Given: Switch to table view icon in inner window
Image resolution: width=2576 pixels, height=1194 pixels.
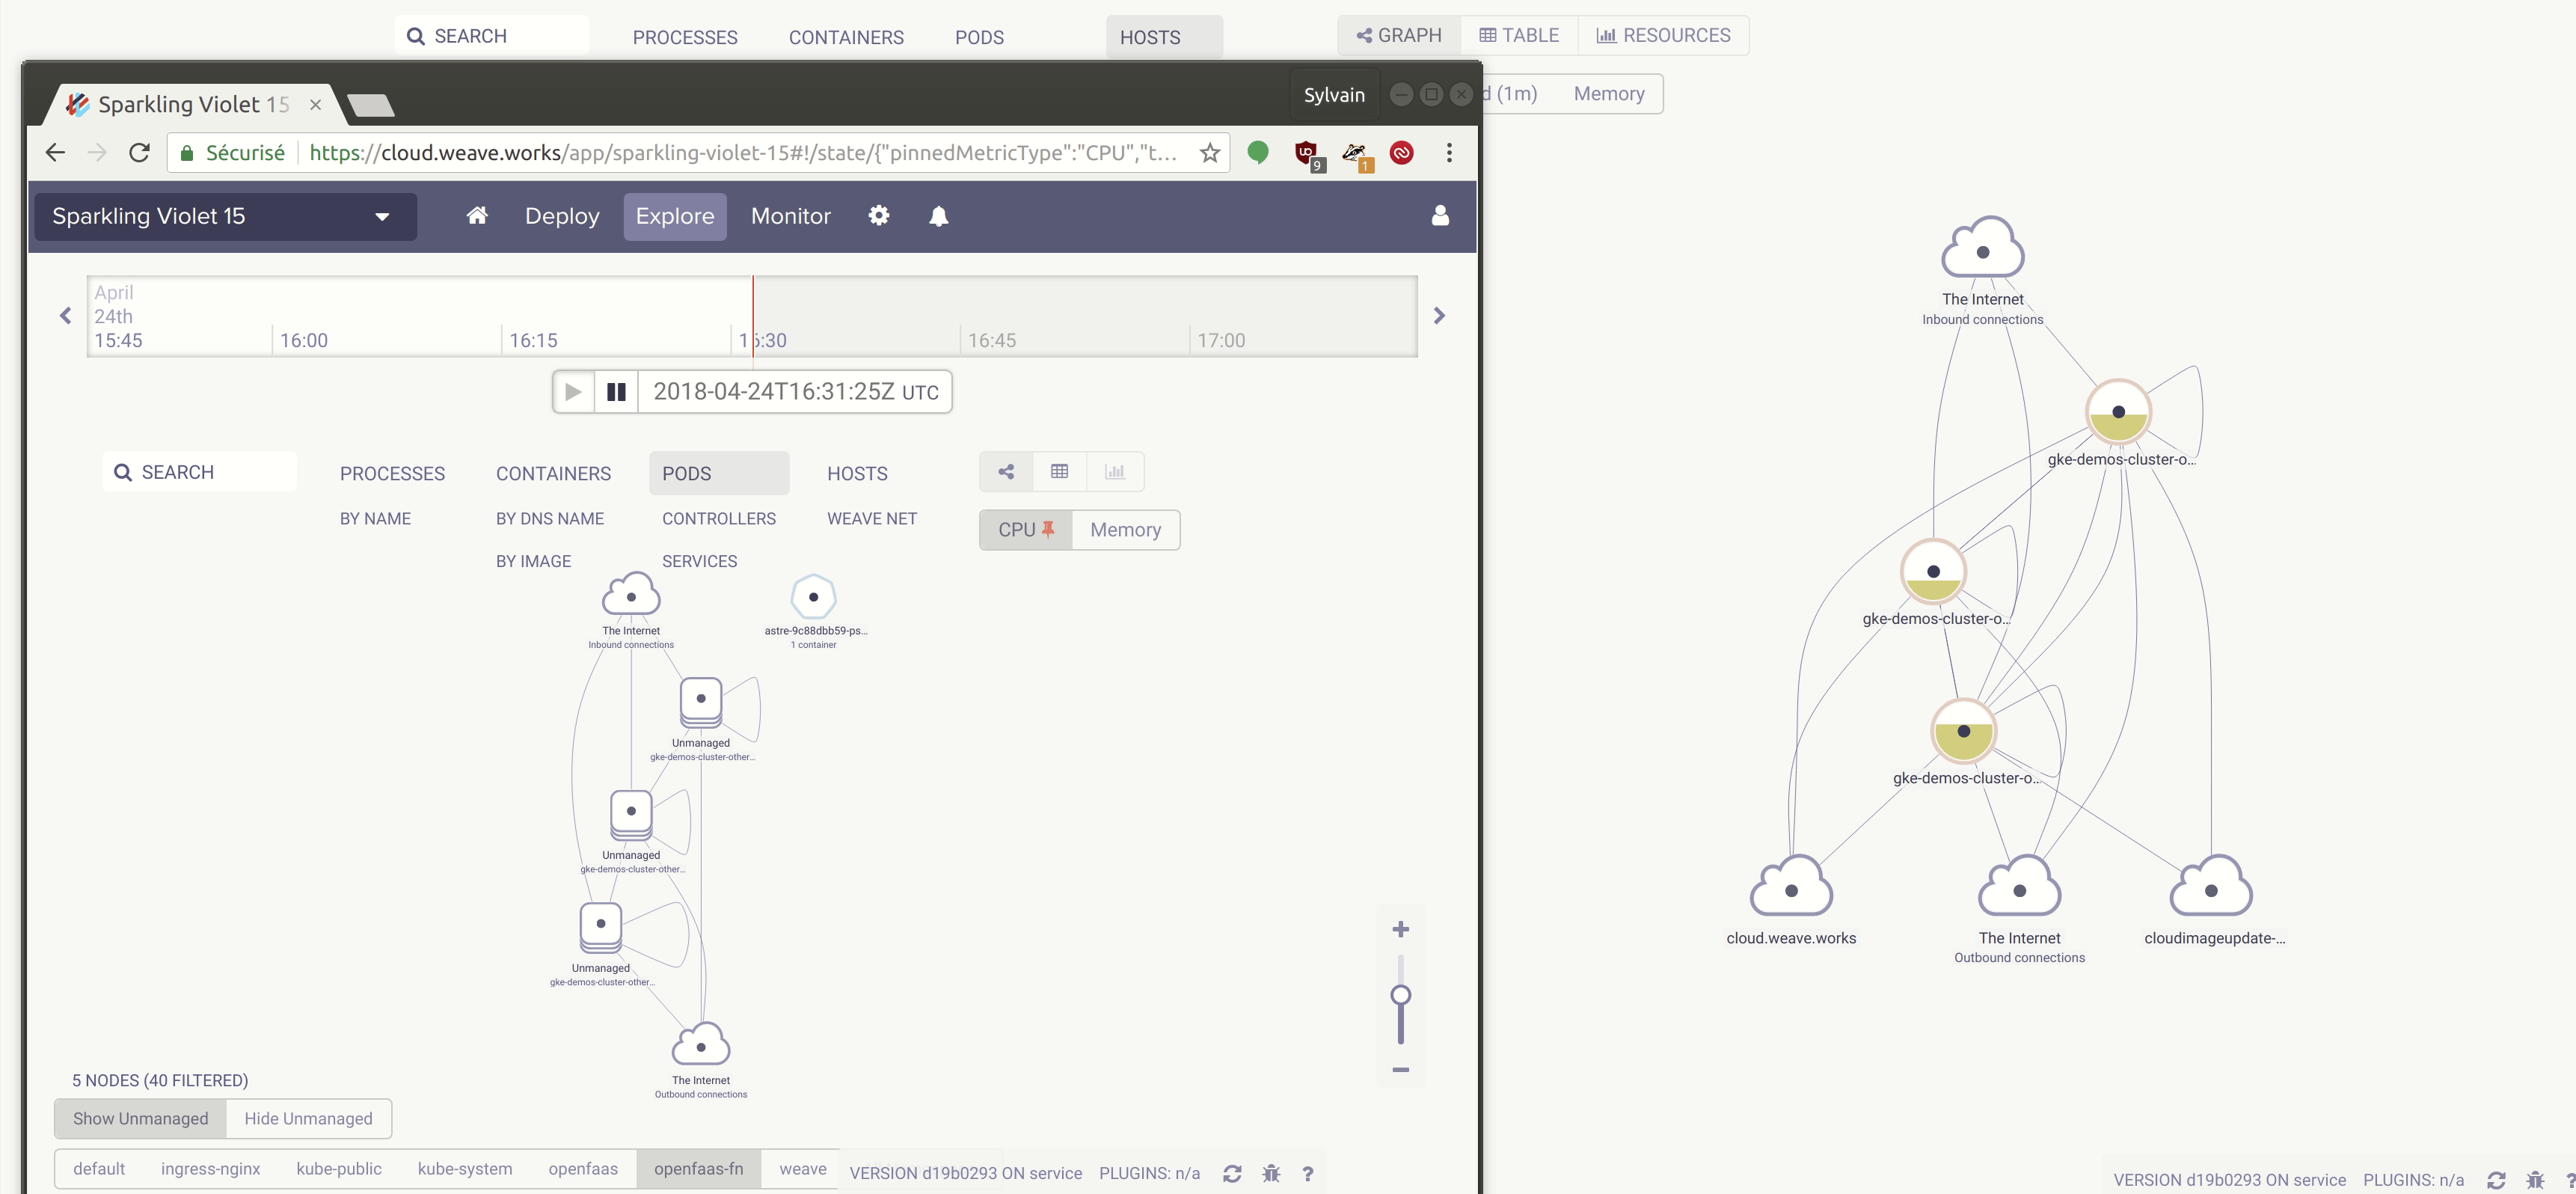Looking at the screenshot, I should 1059,472.
